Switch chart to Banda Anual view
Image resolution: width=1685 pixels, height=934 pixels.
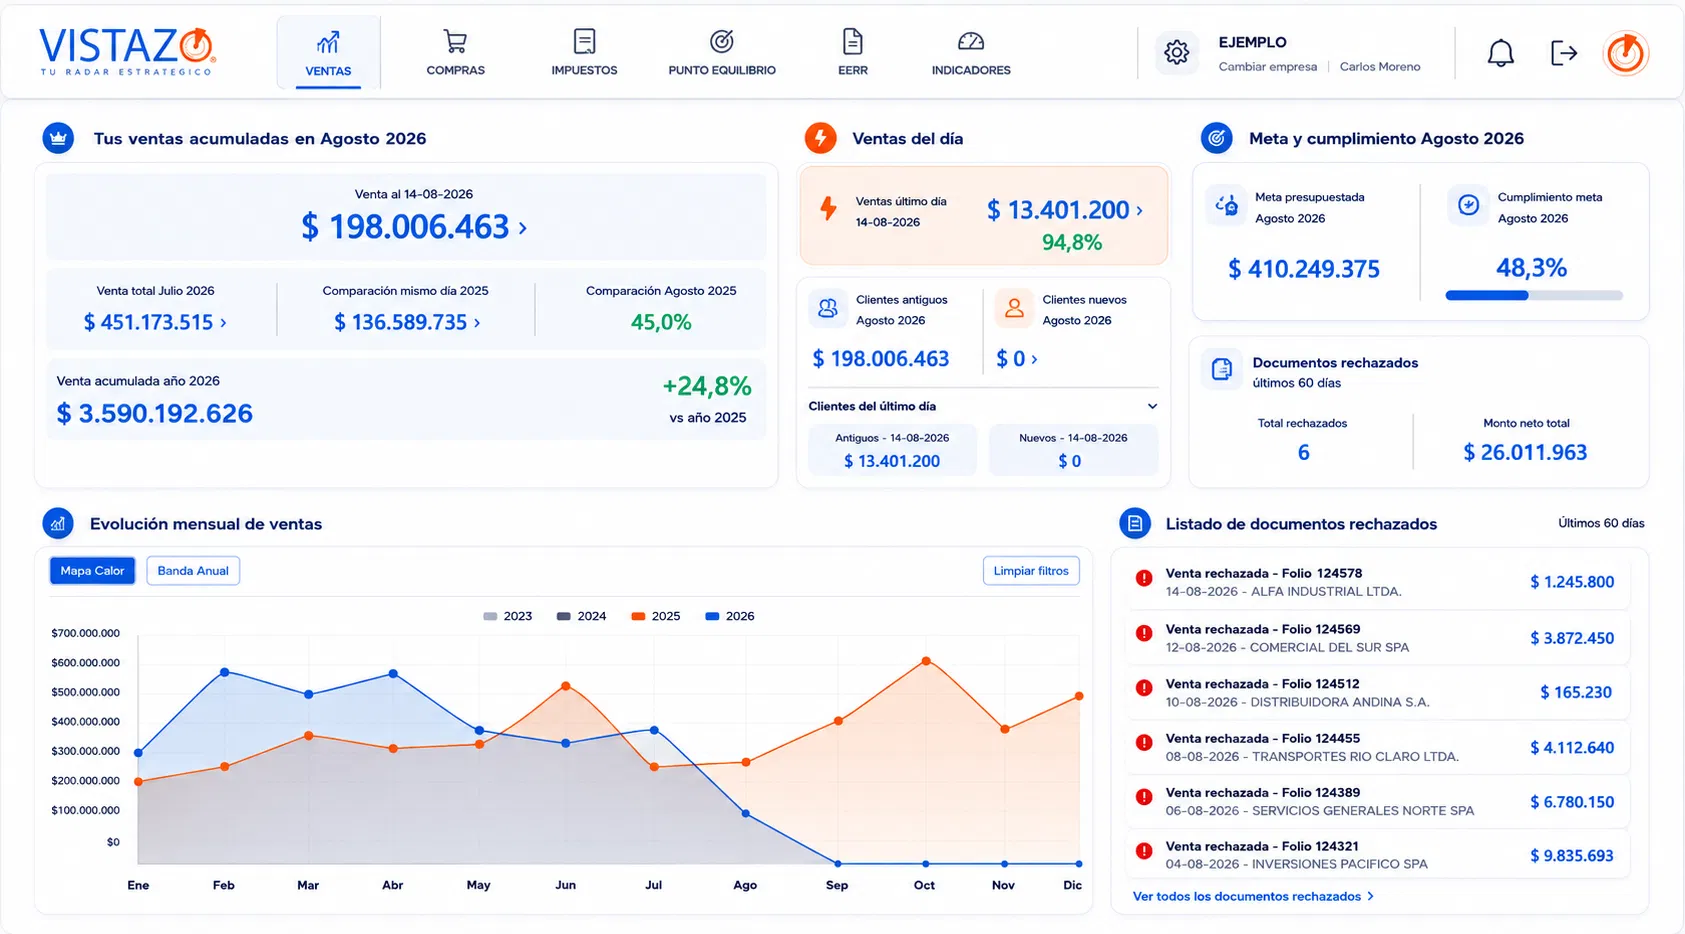(193, 571)
